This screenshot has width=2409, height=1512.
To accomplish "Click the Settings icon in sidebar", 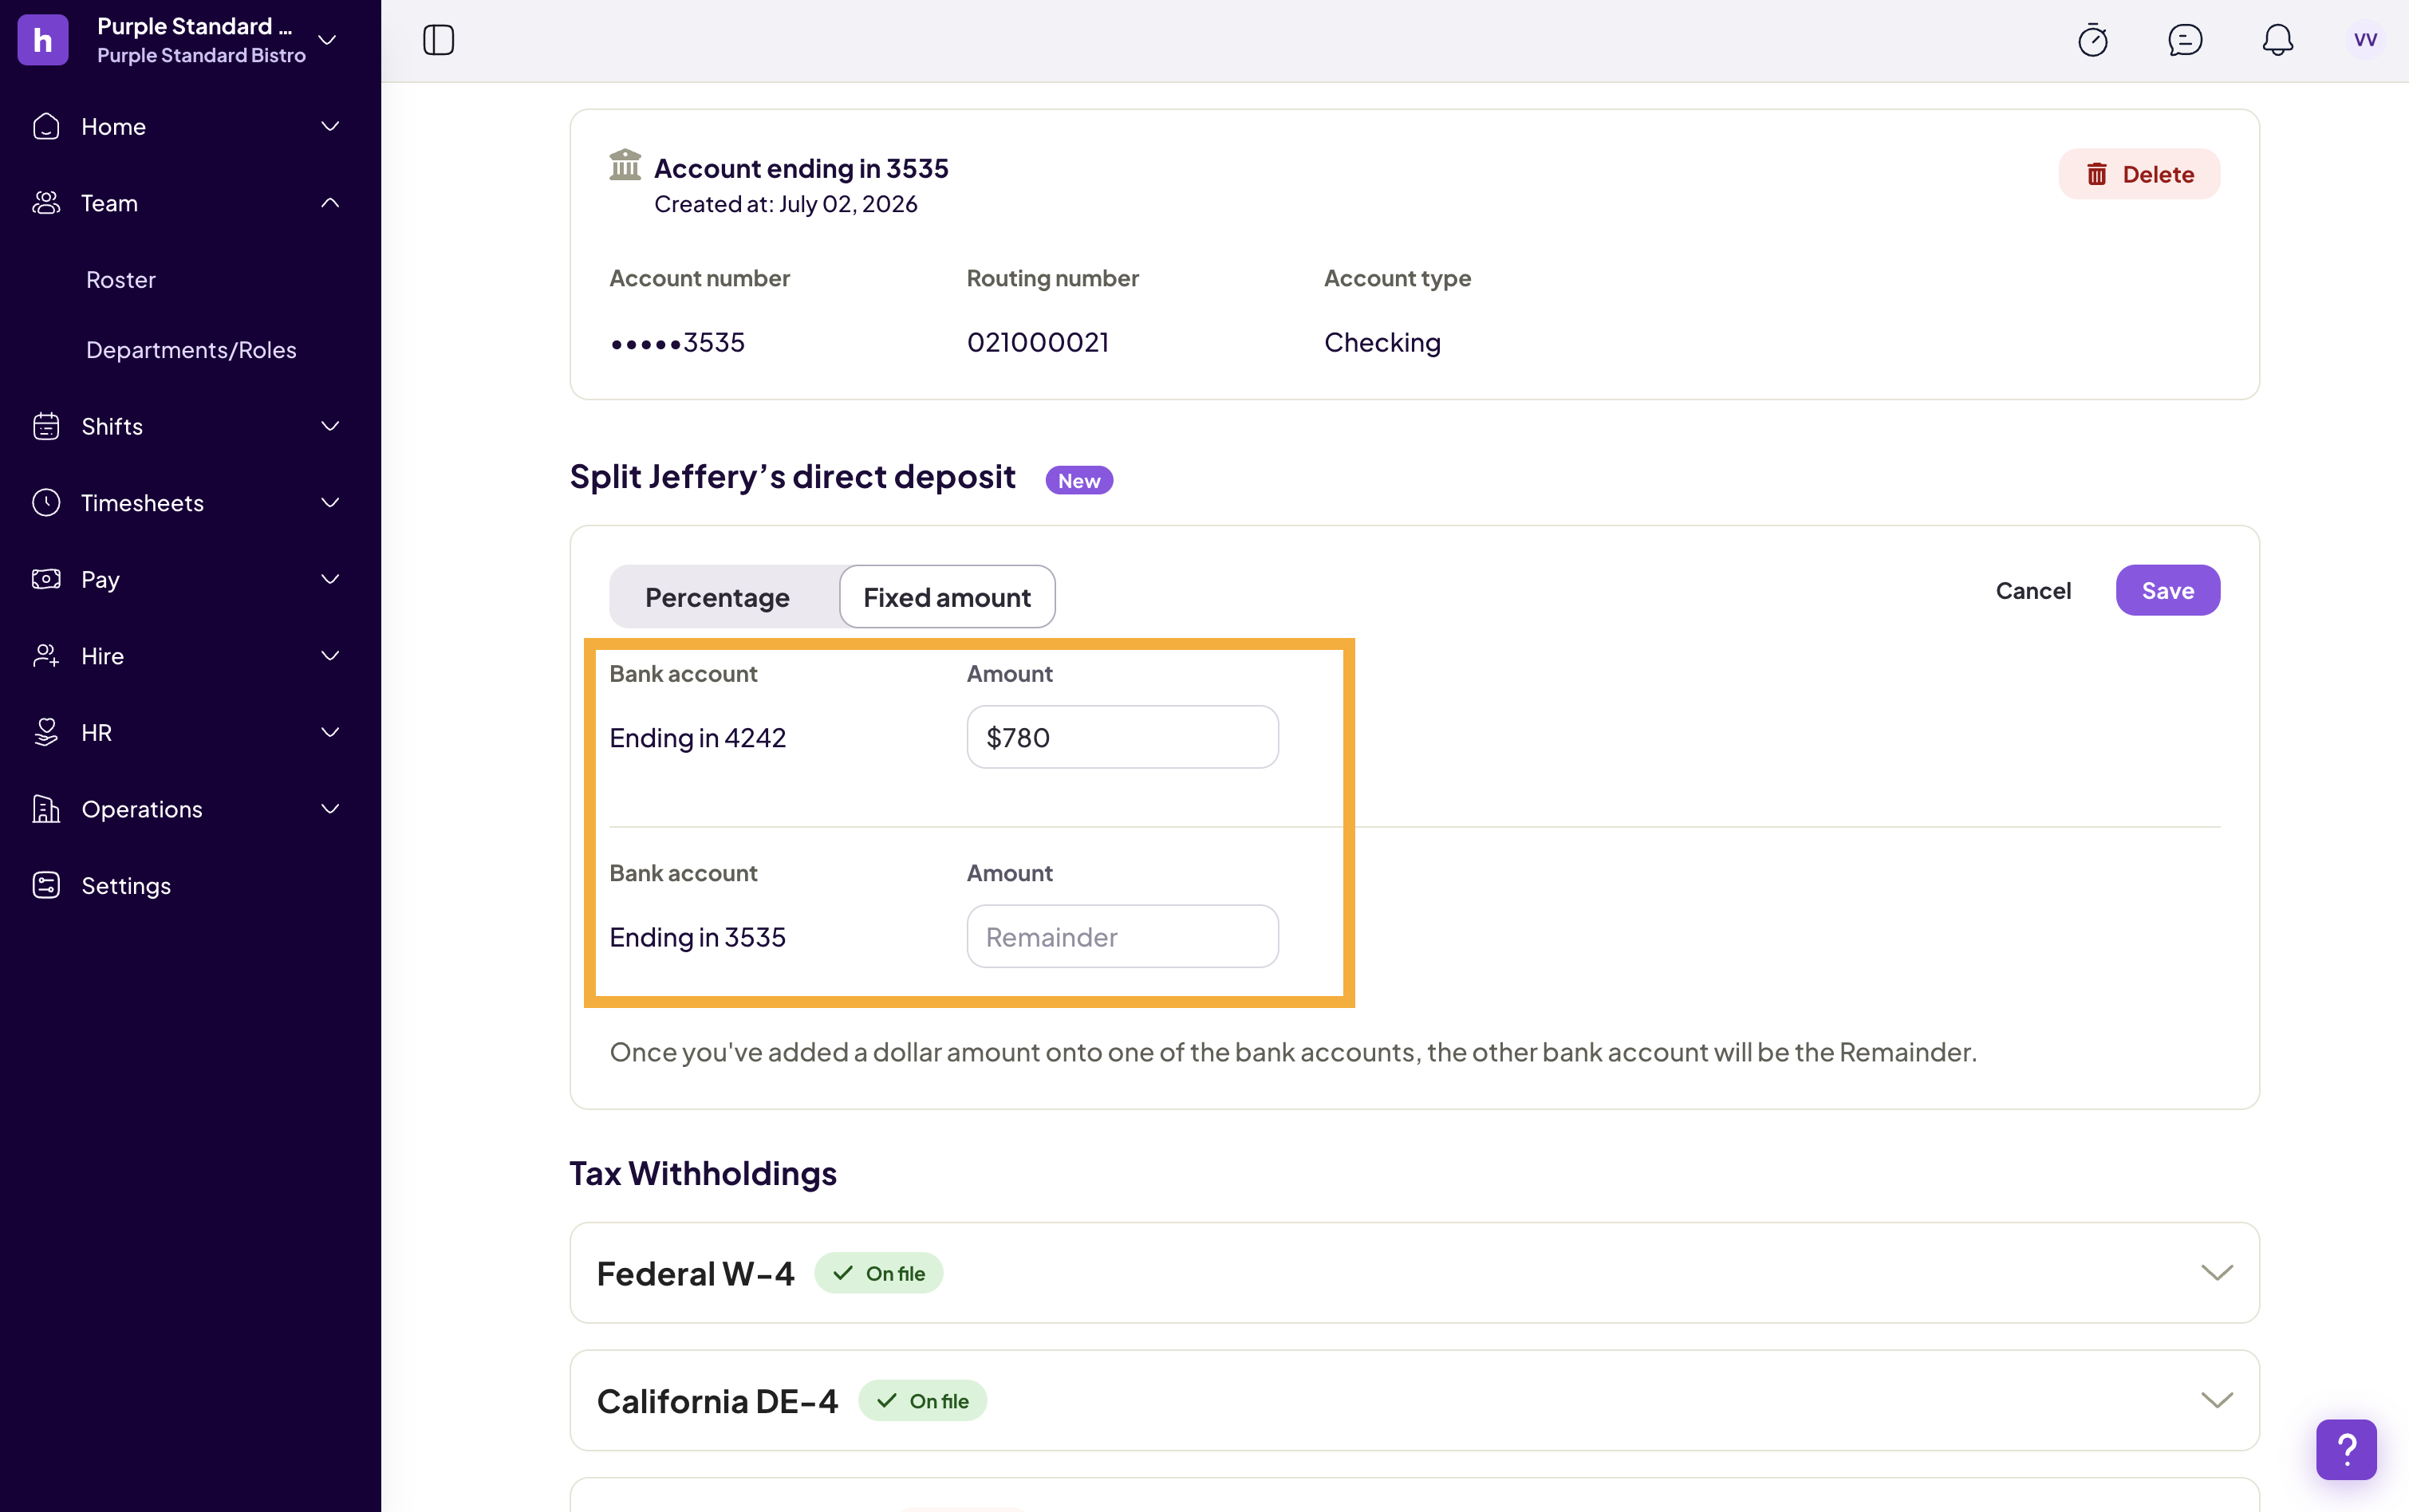I will click(46, 885).
